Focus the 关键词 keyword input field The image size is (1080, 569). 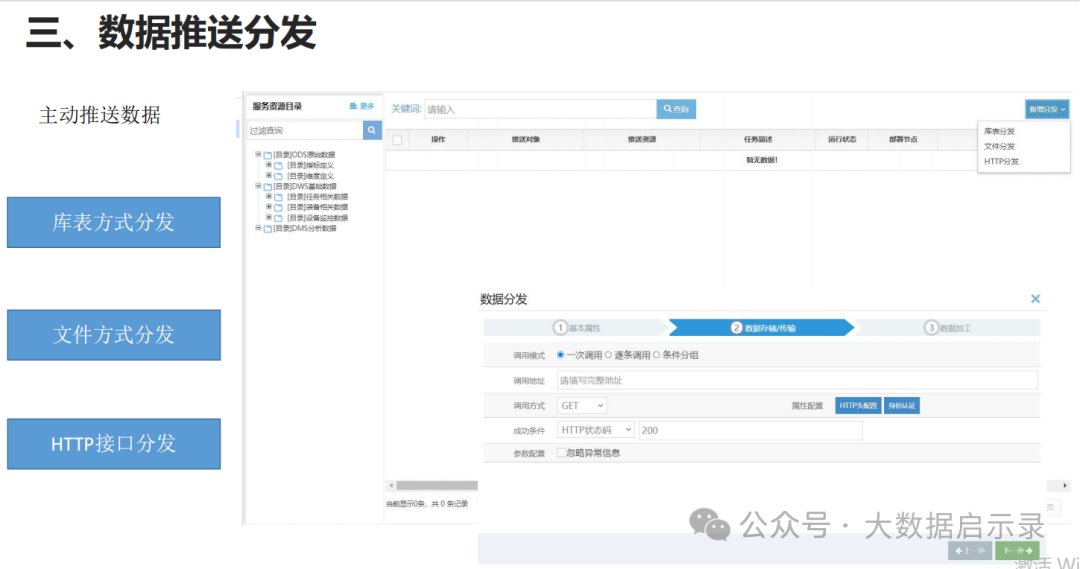540,109
